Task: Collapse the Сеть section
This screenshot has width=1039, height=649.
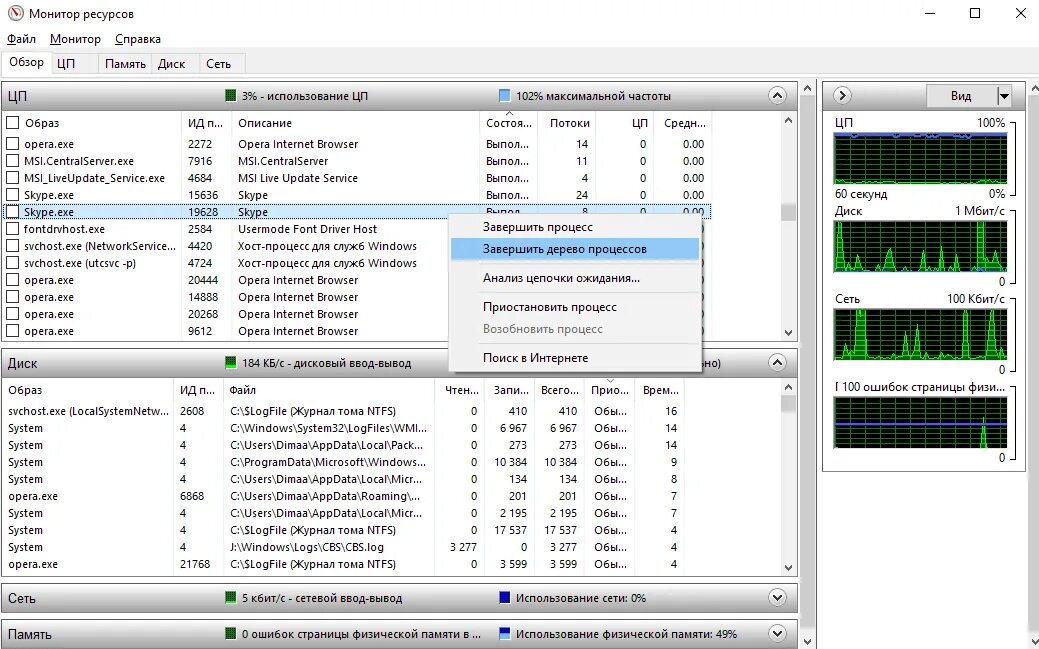Action: 777,597
